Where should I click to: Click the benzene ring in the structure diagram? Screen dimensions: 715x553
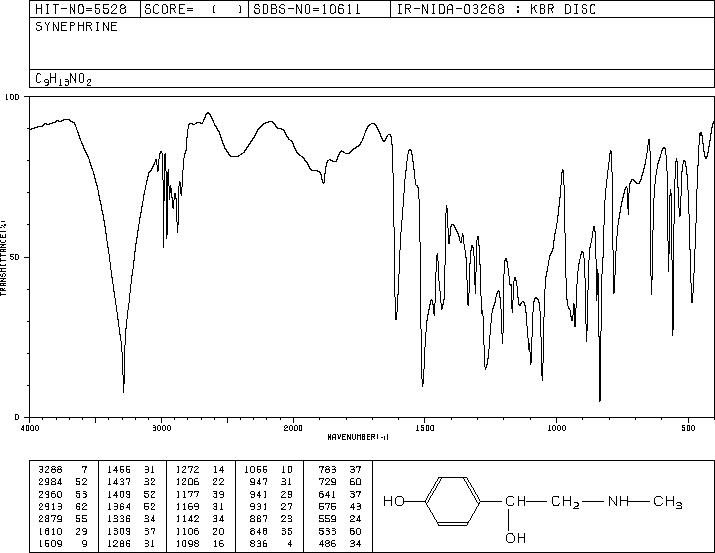click(453, 501)
